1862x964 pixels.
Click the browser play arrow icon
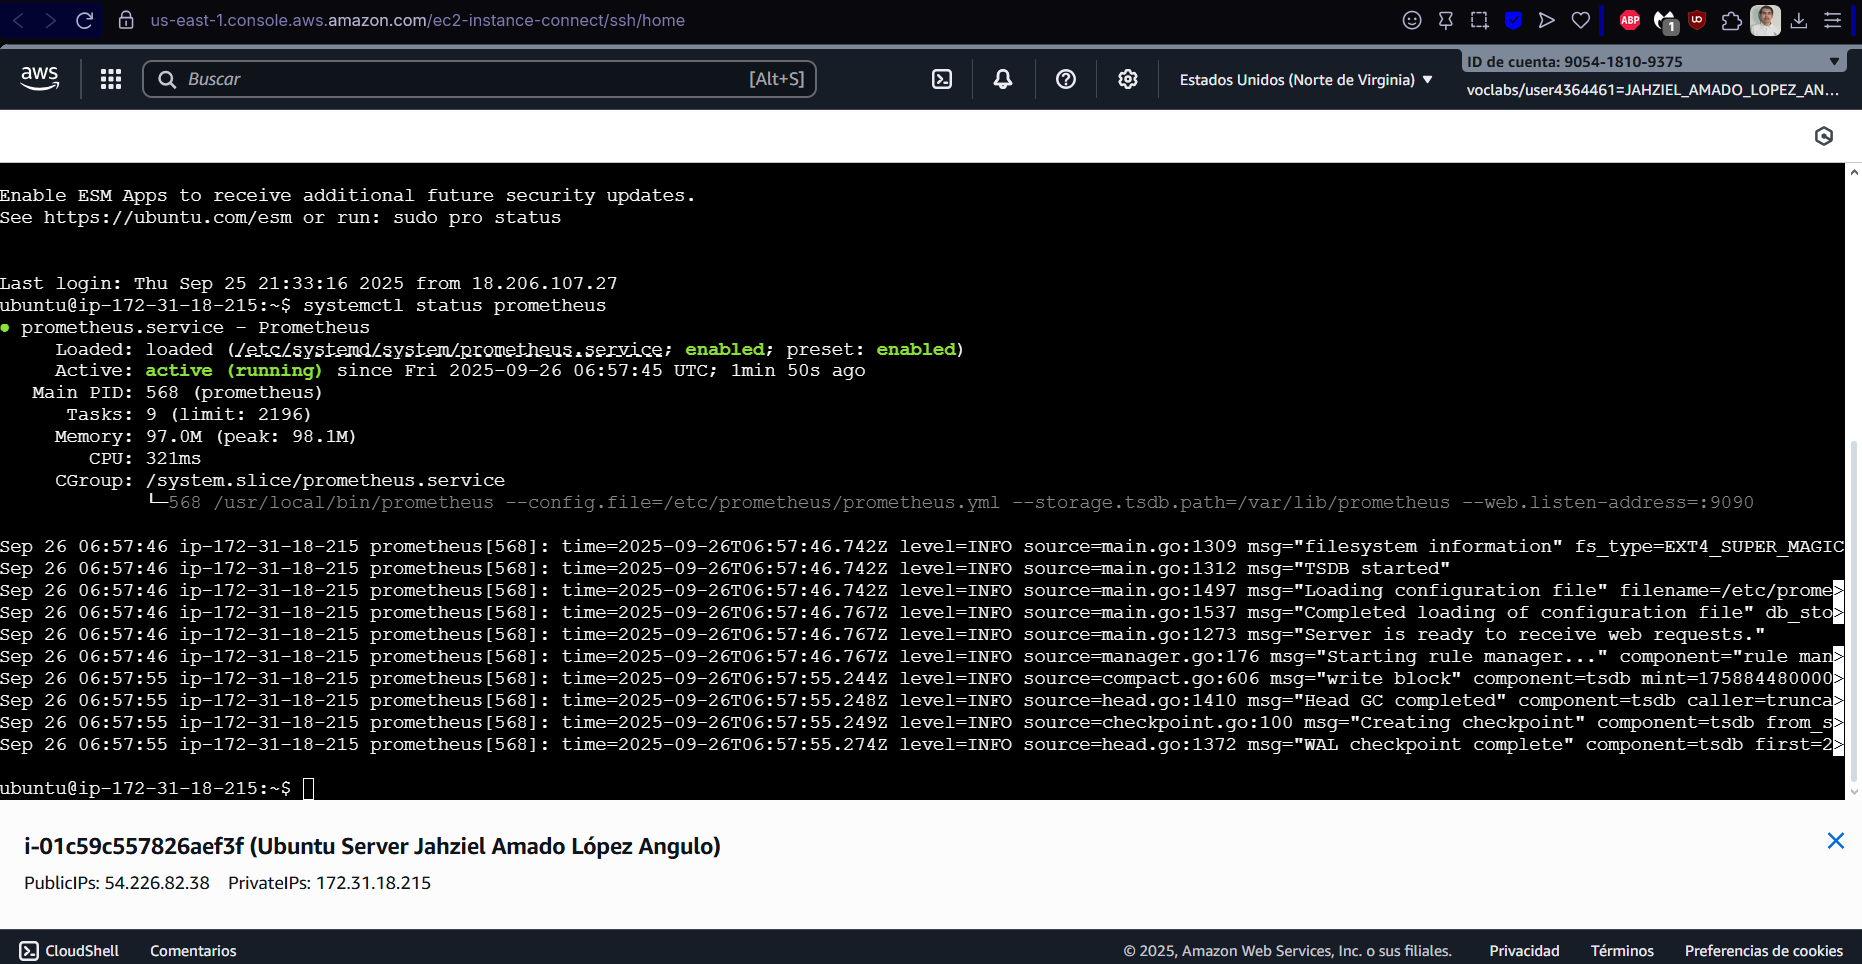point(1547,20)
